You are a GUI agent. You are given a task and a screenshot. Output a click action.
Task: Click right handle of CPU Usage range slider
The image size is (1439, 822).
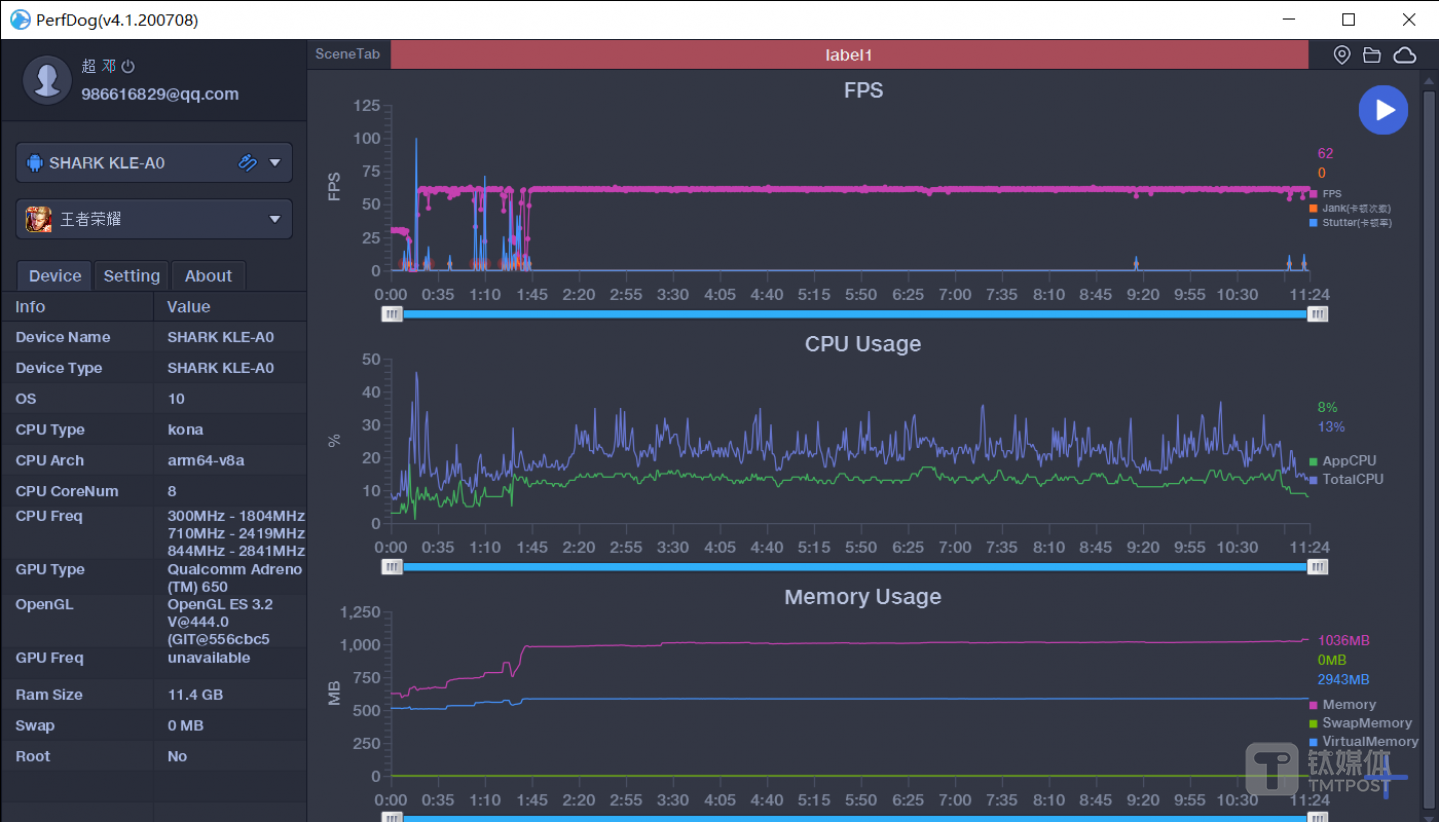(x=1318, y=567)
